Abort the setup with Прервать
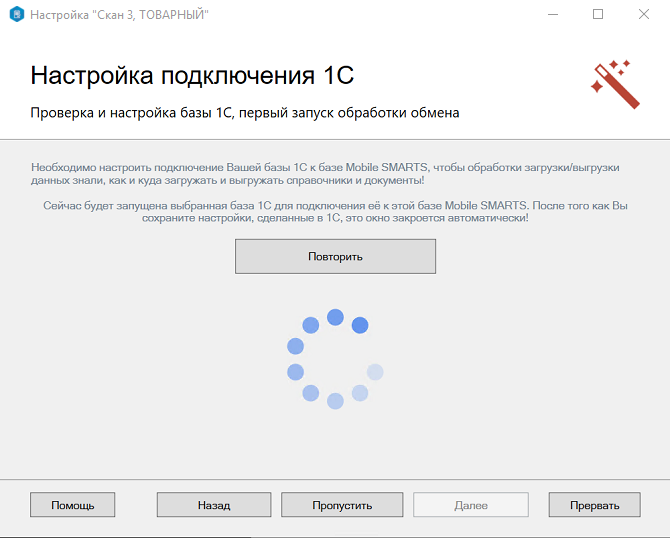 tap(595, 505)
